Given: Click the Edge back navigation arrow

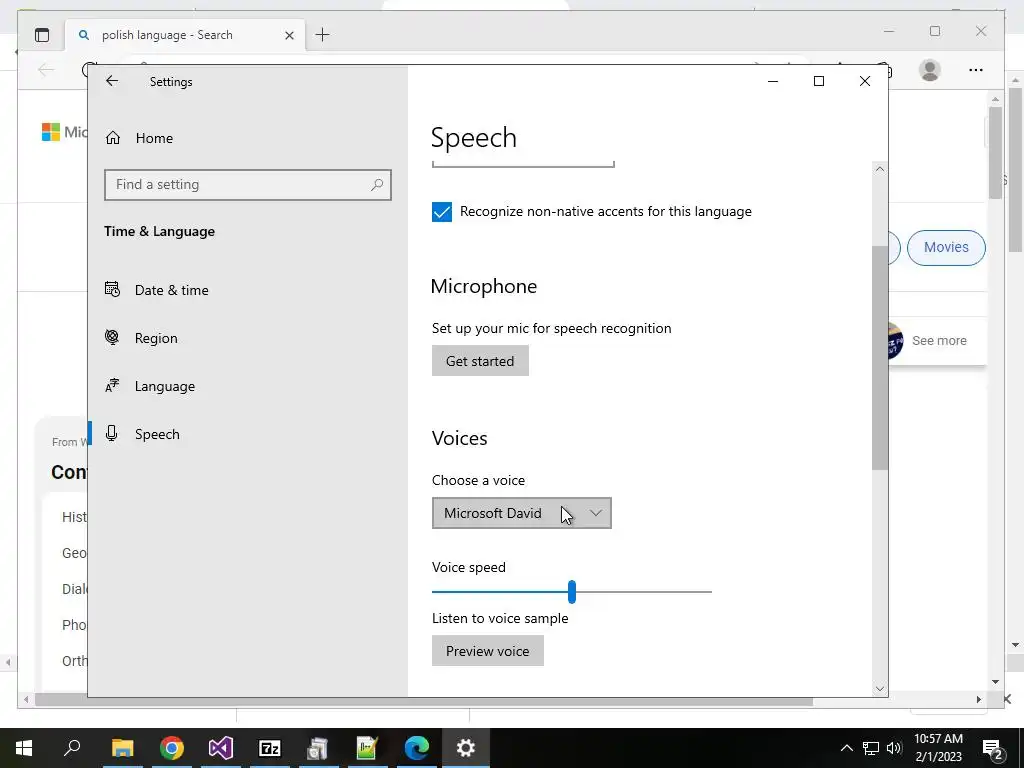Looking at the screenshot, I should (x=46, y=69).
